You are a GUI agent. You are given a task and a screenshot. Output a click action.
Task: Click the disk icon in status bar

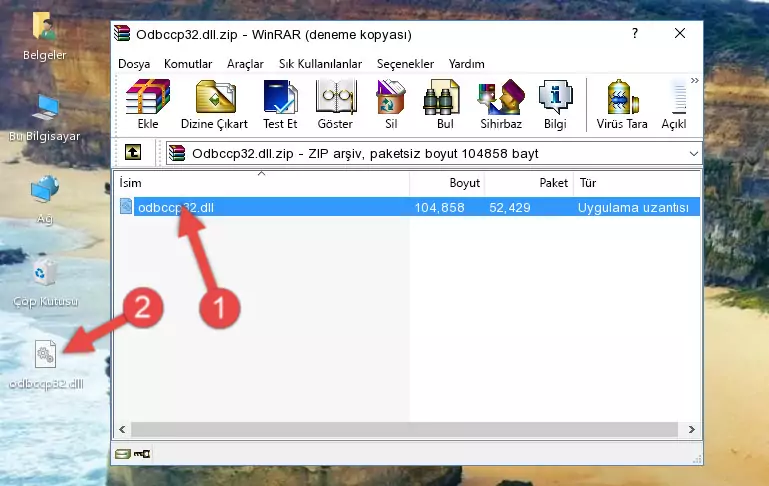(122, 454)
